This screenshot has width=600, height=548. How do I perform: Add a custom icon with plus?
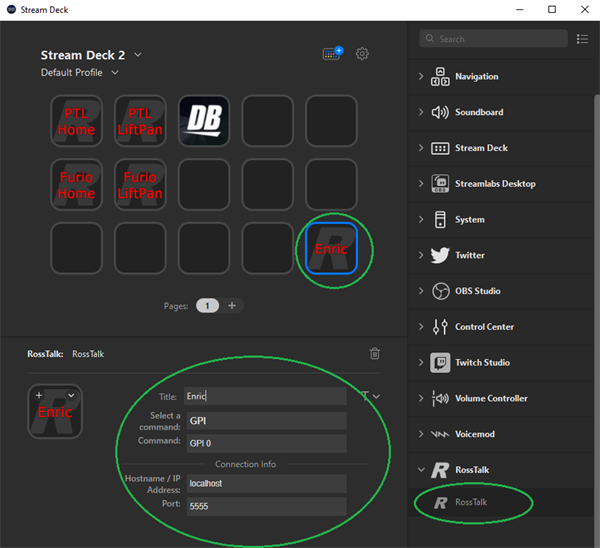click(39, 395)
